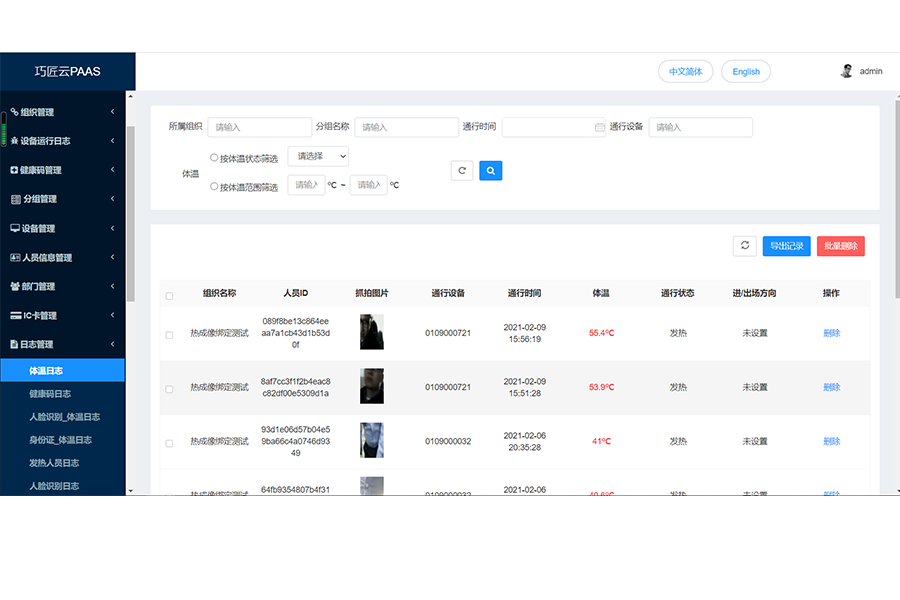The height and width of the screenshot is (600, 900).
Task: Click the maximum temperature input field
Action: pos(368,185)
